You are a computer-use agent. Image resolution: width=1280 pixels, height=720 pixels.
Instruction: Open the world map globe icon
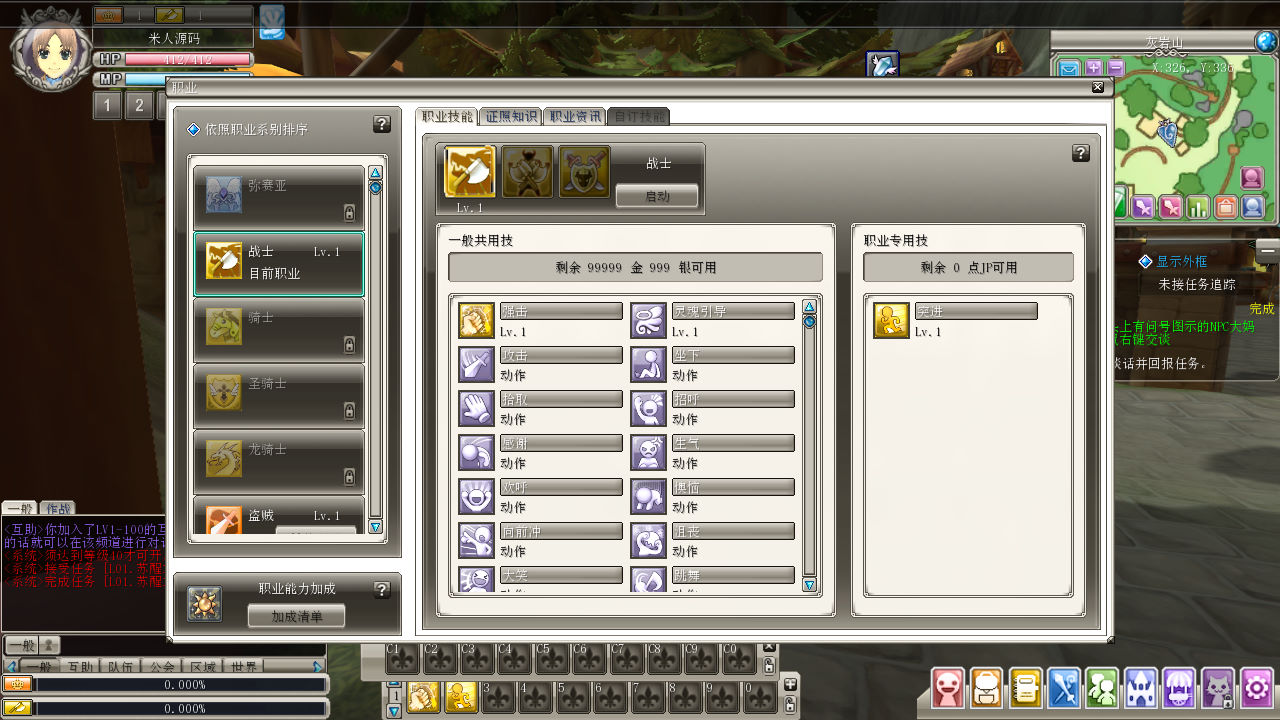click(x=1267, y=41)
